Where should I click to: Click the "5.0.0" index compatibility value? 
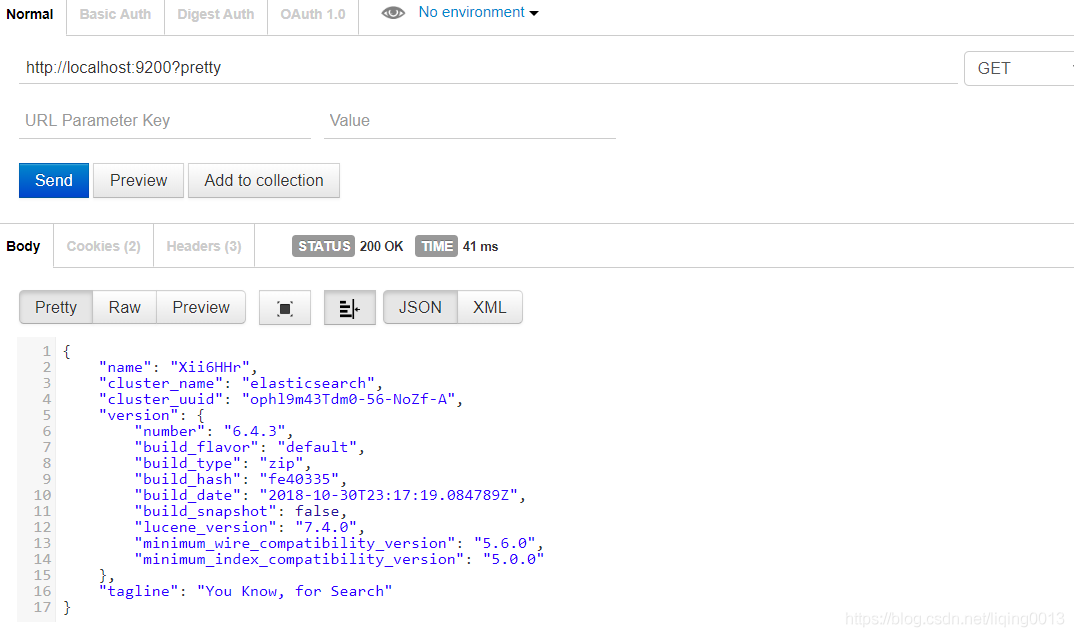pyautogui.click(x=514, y=559)
